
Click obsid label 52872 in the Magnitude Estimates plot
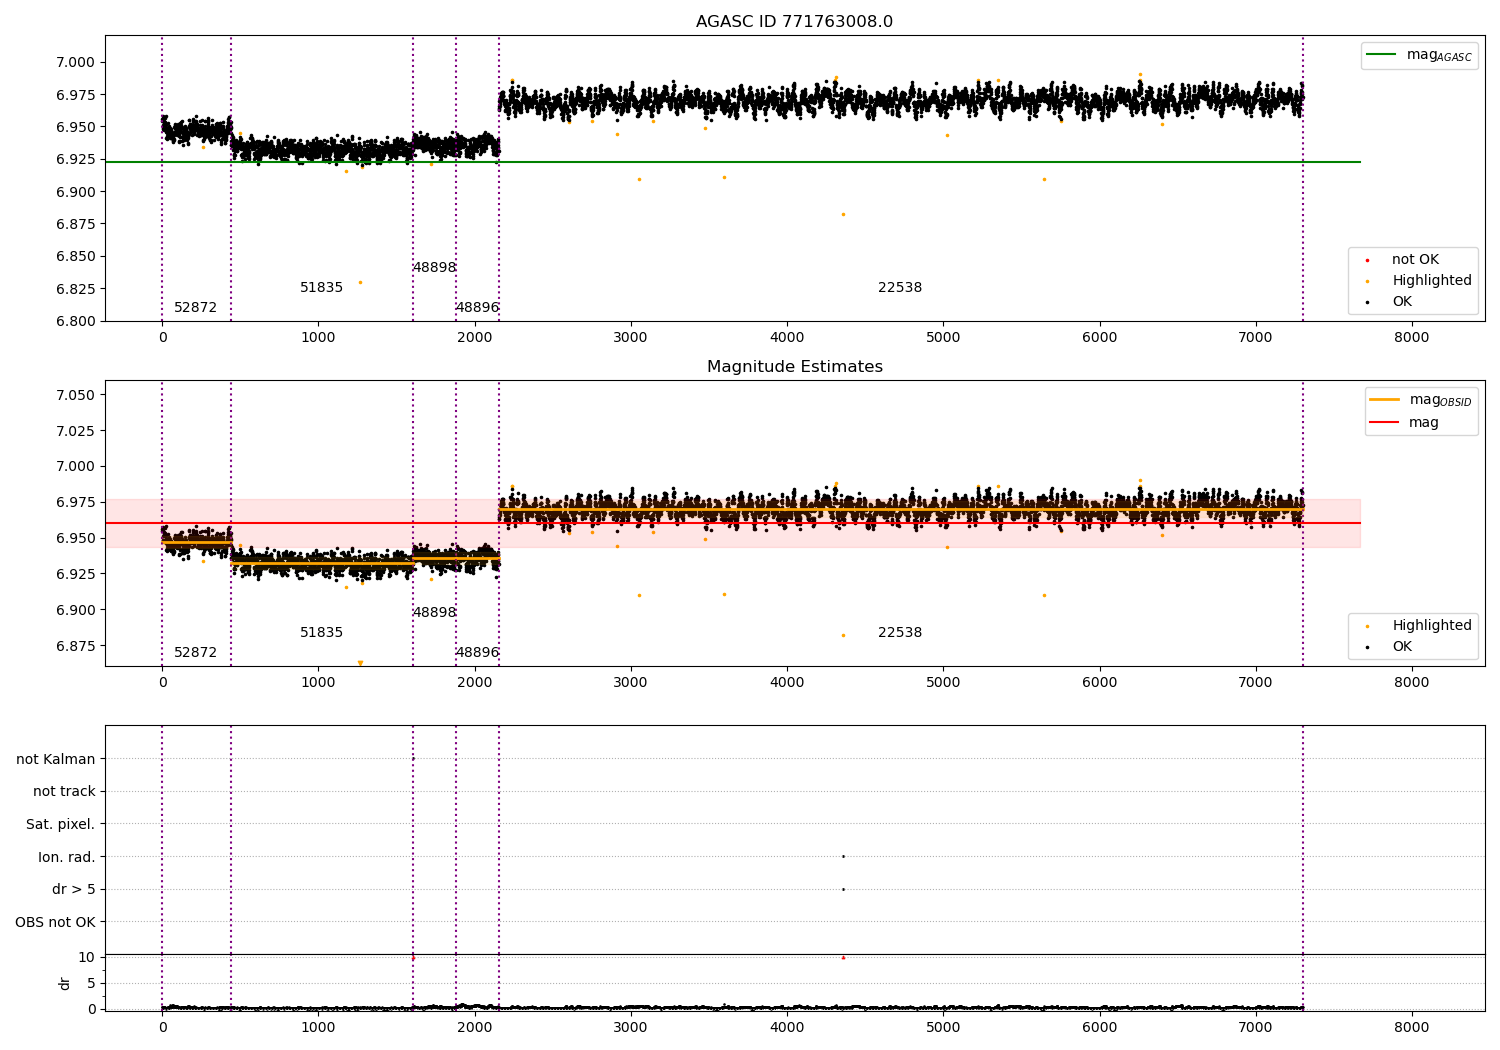[195, 653]
